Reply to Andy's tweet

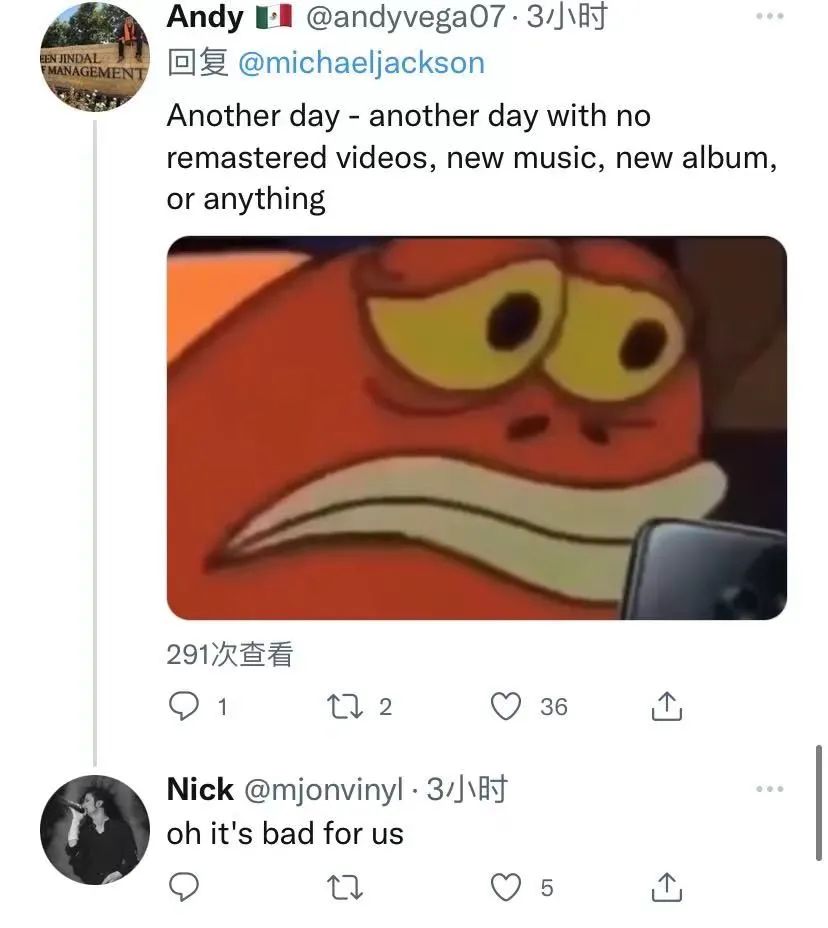tap(183, 707)
